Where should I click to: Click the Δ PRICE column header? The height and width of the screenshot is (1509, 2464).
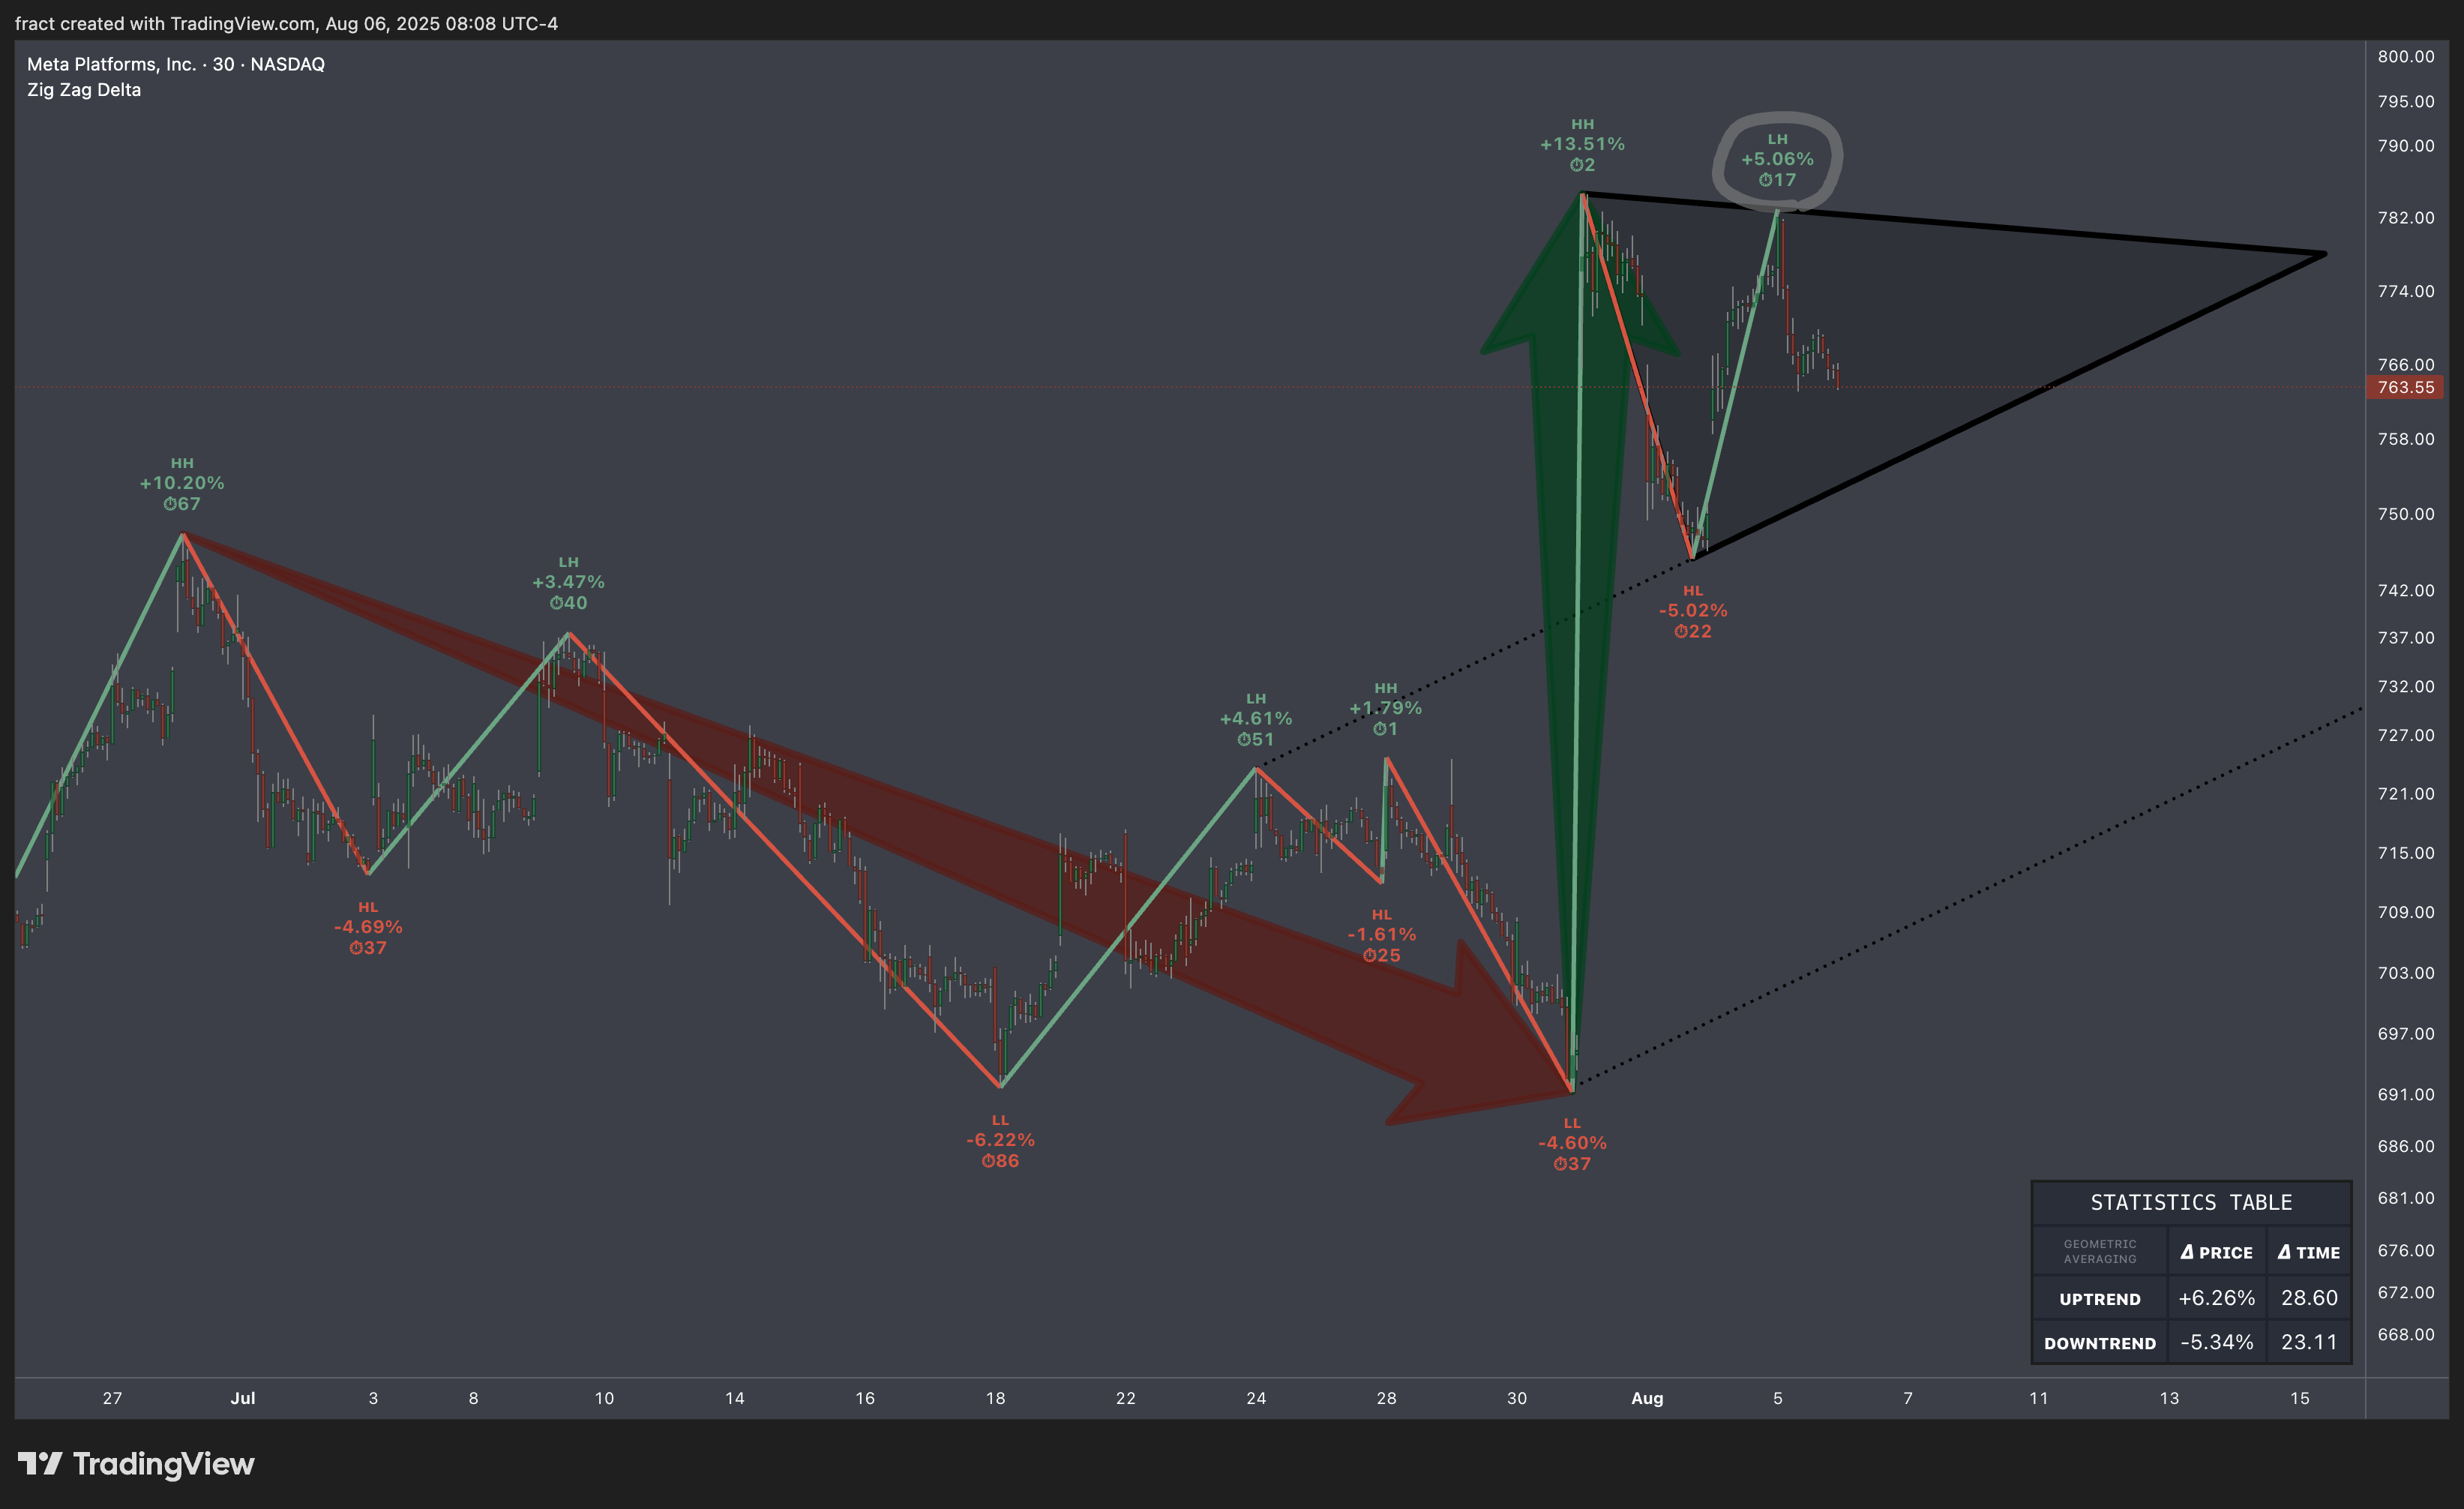coord(2216,1252)
